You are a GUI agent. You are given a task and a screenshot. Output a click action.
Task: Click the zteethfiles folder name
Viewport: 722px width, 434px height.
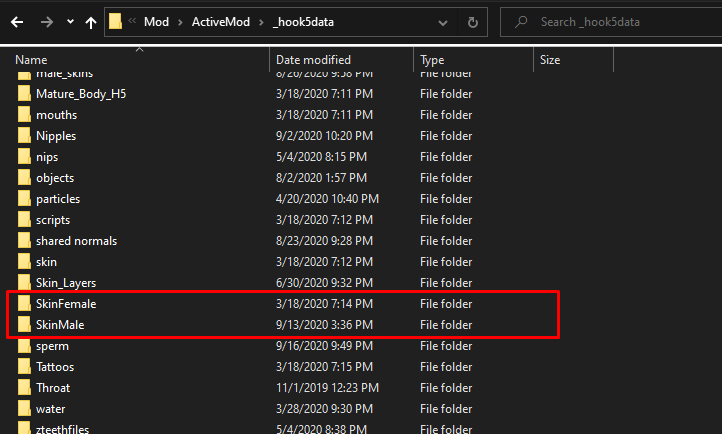click(x=62, y=429)
